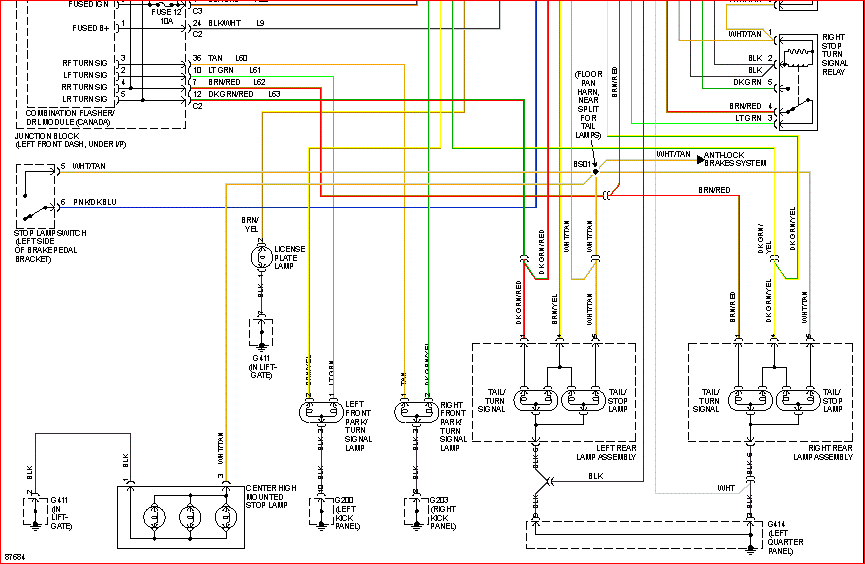Click the right front park/turn lamp bulb symbol
Image resolution: width=865 pixels, height=564 pixels.
pos(416,412)
